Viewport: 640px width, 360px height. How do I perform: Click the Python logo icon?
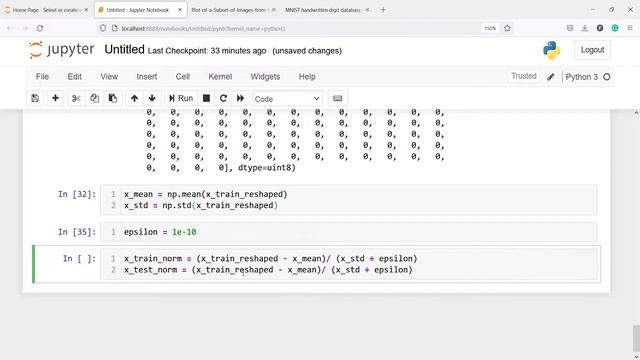[551, 50]
